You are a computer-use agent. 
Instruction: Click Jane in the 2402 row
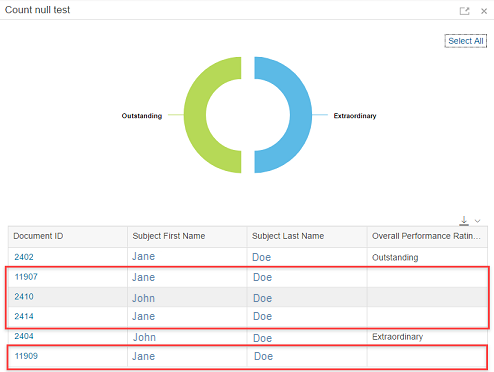coord(144,256)
